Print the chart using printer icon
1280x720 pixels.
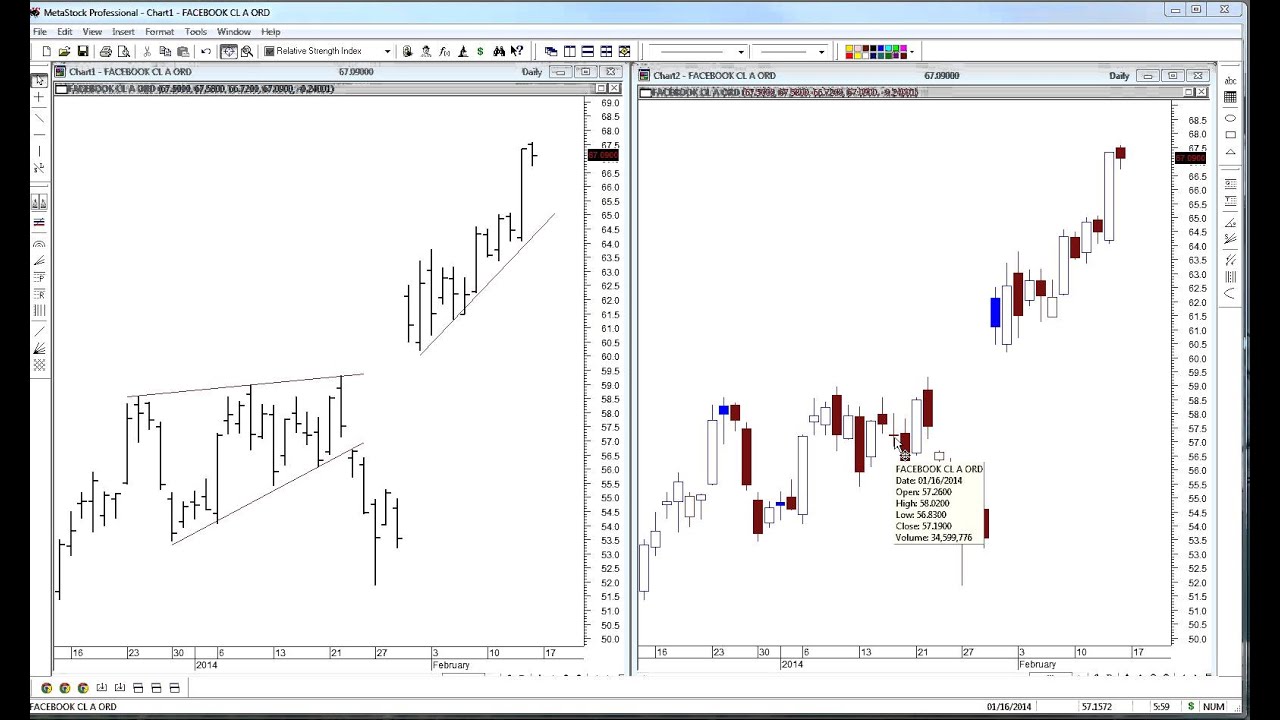pyautogui.click(x=105, y=51)
